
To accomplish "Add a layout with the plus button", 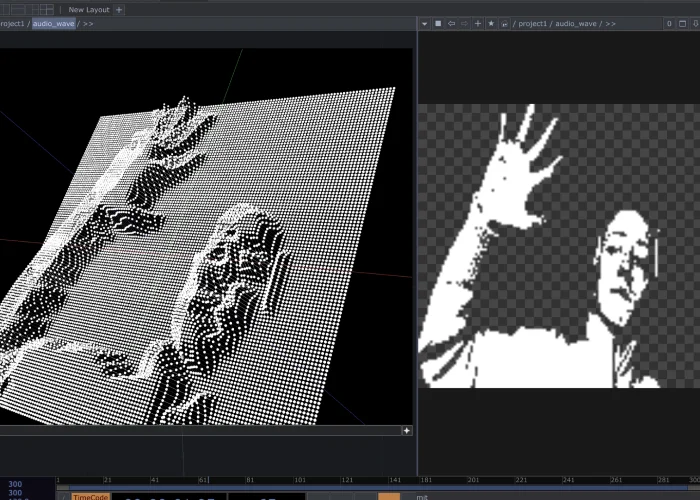I will [119, 9].
